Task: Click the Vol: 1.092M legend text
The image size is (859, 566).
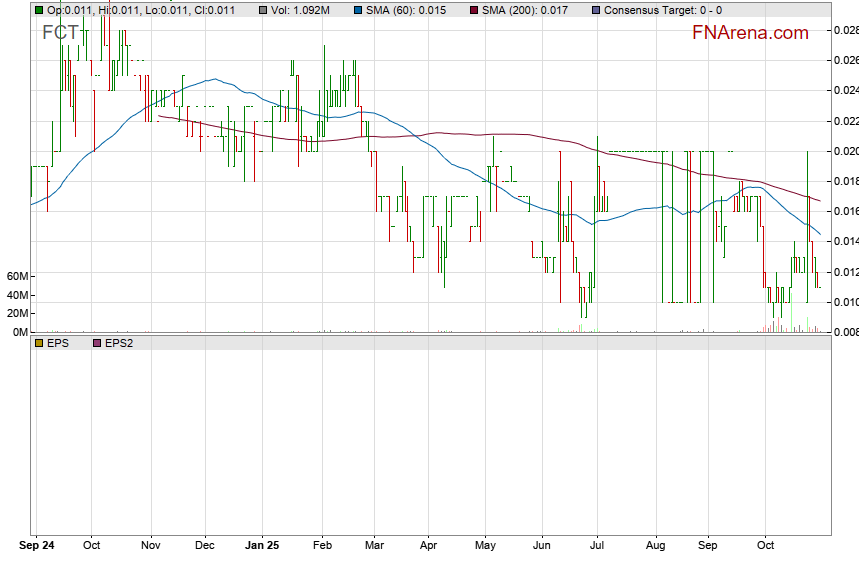Action: coord(305,10)
